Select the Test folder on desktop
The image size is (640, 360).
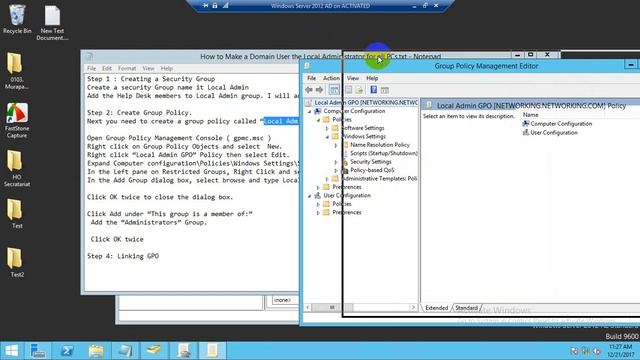click(17, 214)
